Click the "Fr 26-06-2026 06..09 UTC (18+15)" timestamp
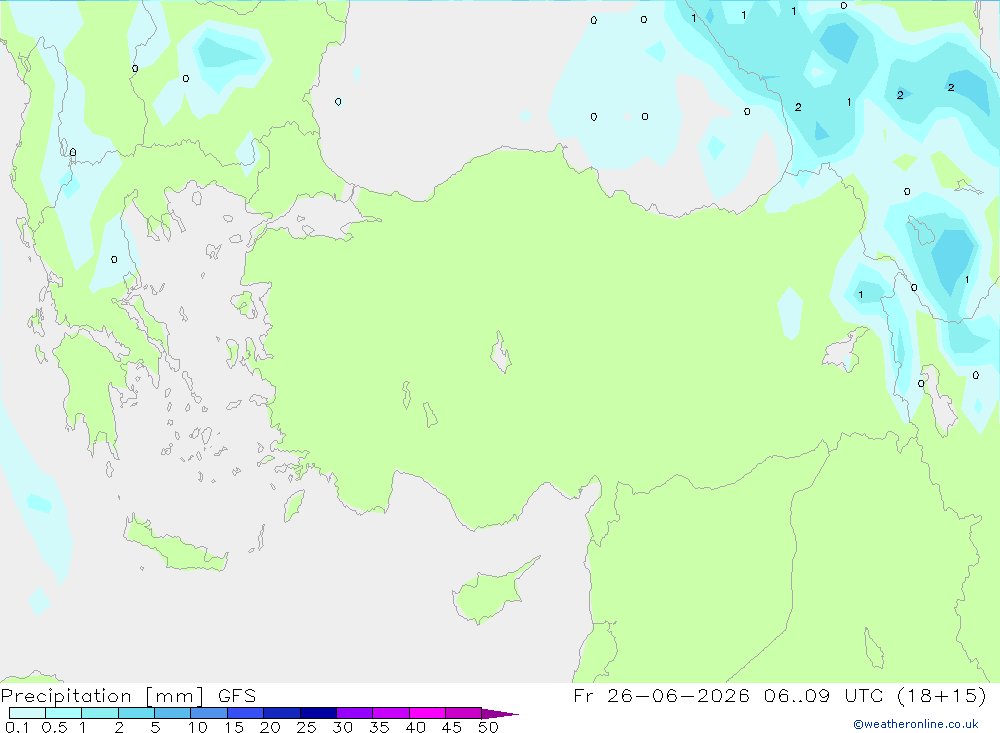The image size is (1000, 733). pos(779,696)
